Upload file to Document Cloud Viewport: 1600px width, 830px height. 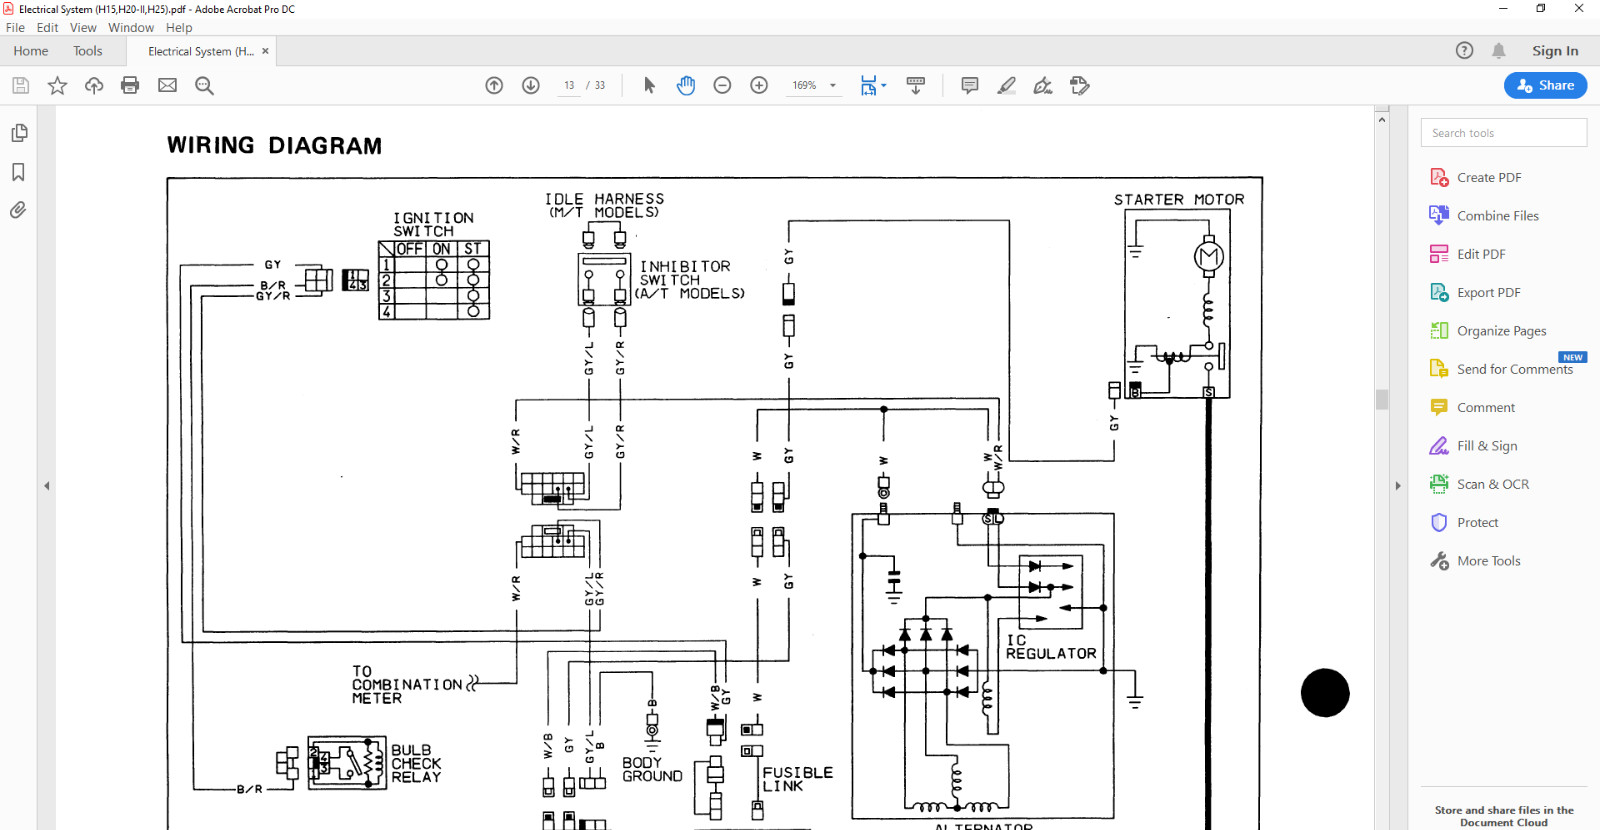(94, 86)
